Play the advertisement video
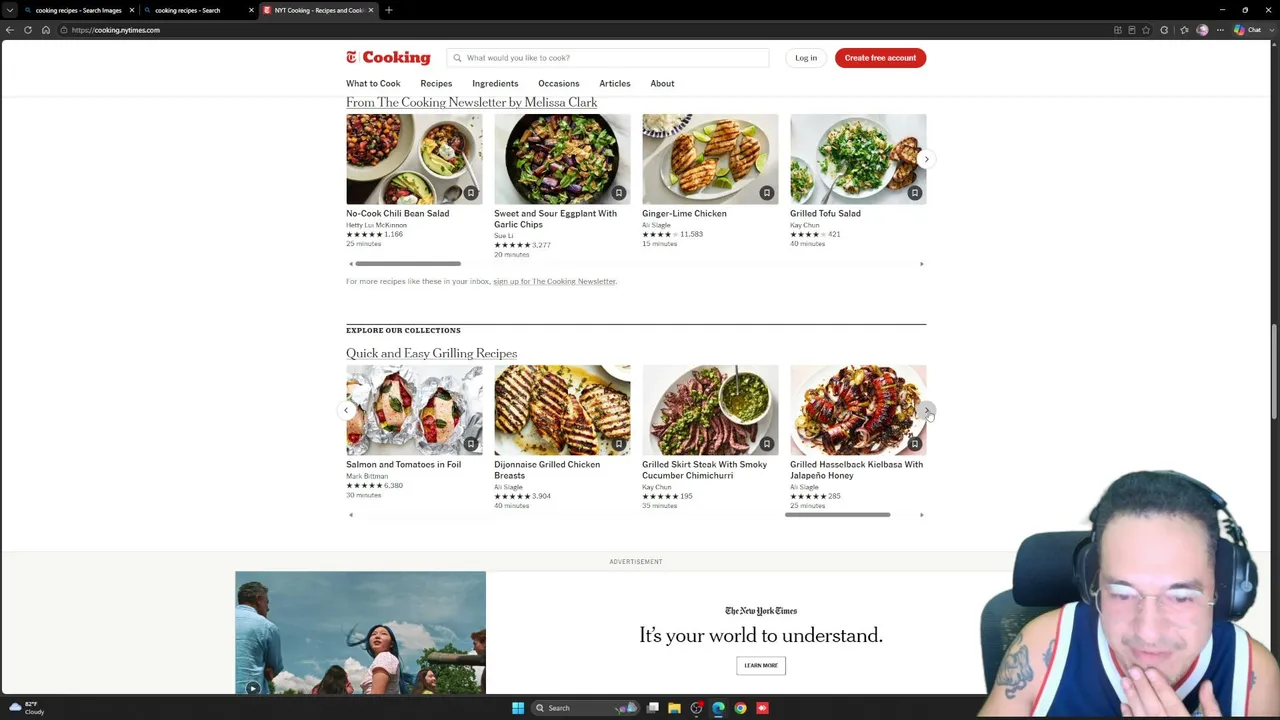 point(252,687)
